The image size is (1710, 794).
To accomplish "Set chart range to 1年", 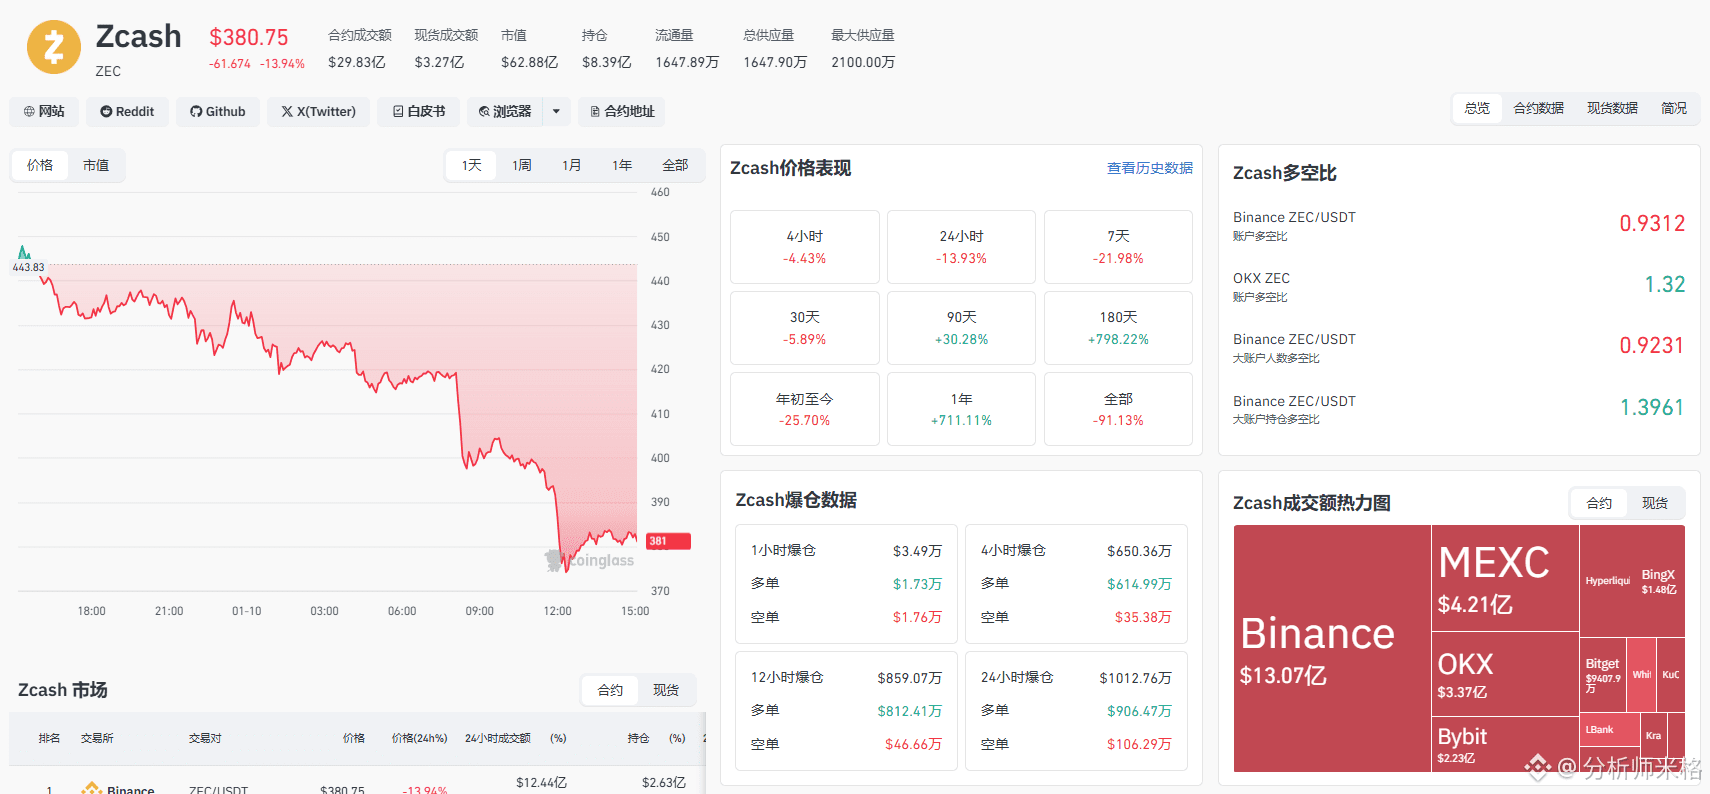I will [622, 165].
